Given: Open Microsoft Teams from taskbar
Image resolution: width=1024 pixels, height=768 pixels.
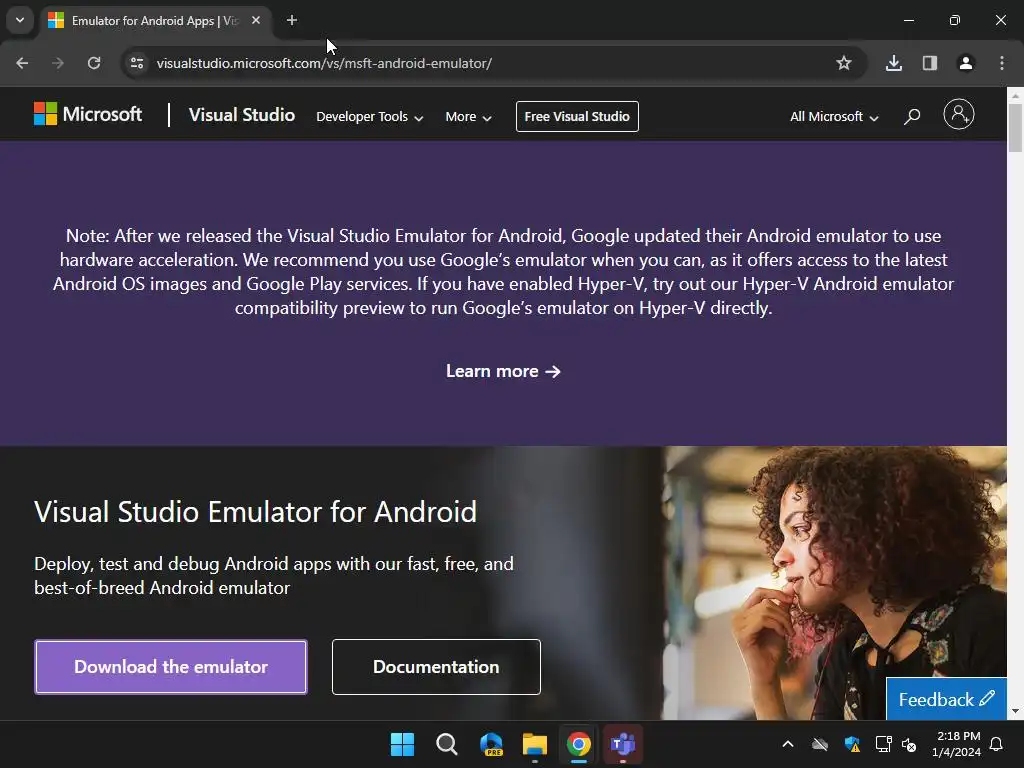Looking at the screenshot, I should pyautogui.click(x=622, y=744).
